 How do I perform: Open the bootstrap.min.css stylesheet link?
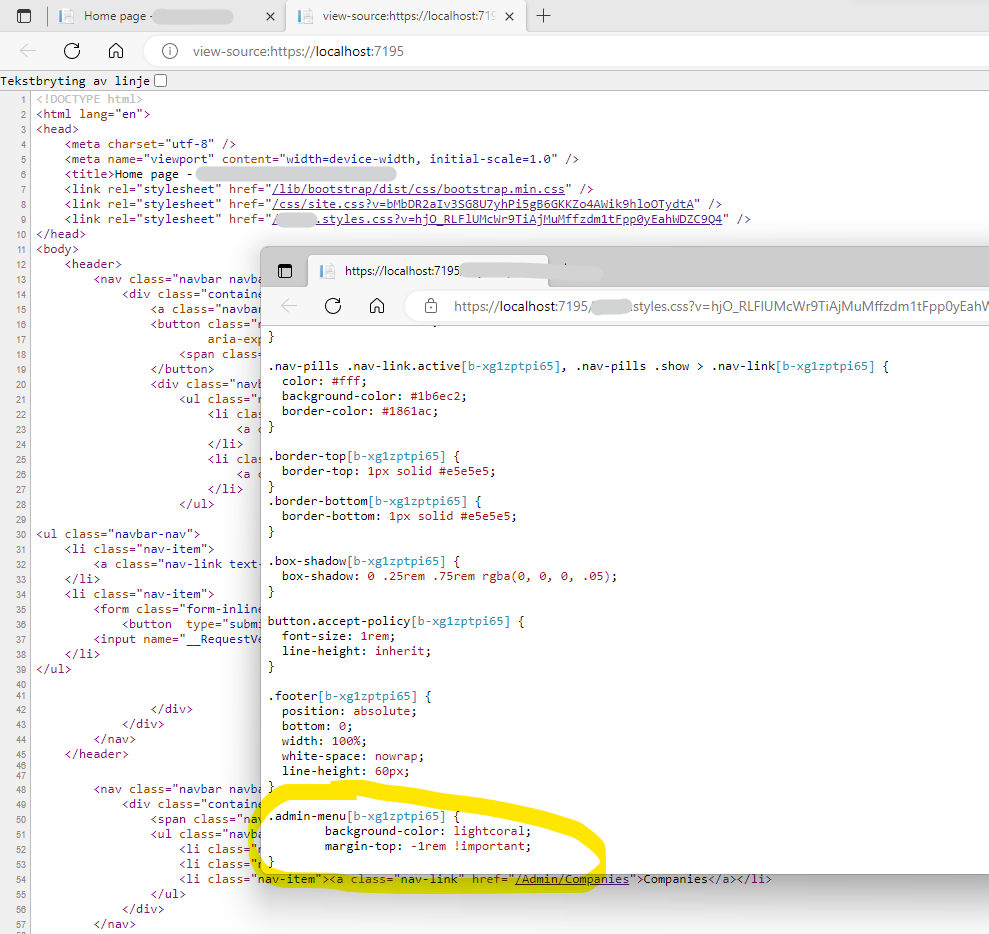click(x=418, y=189)
